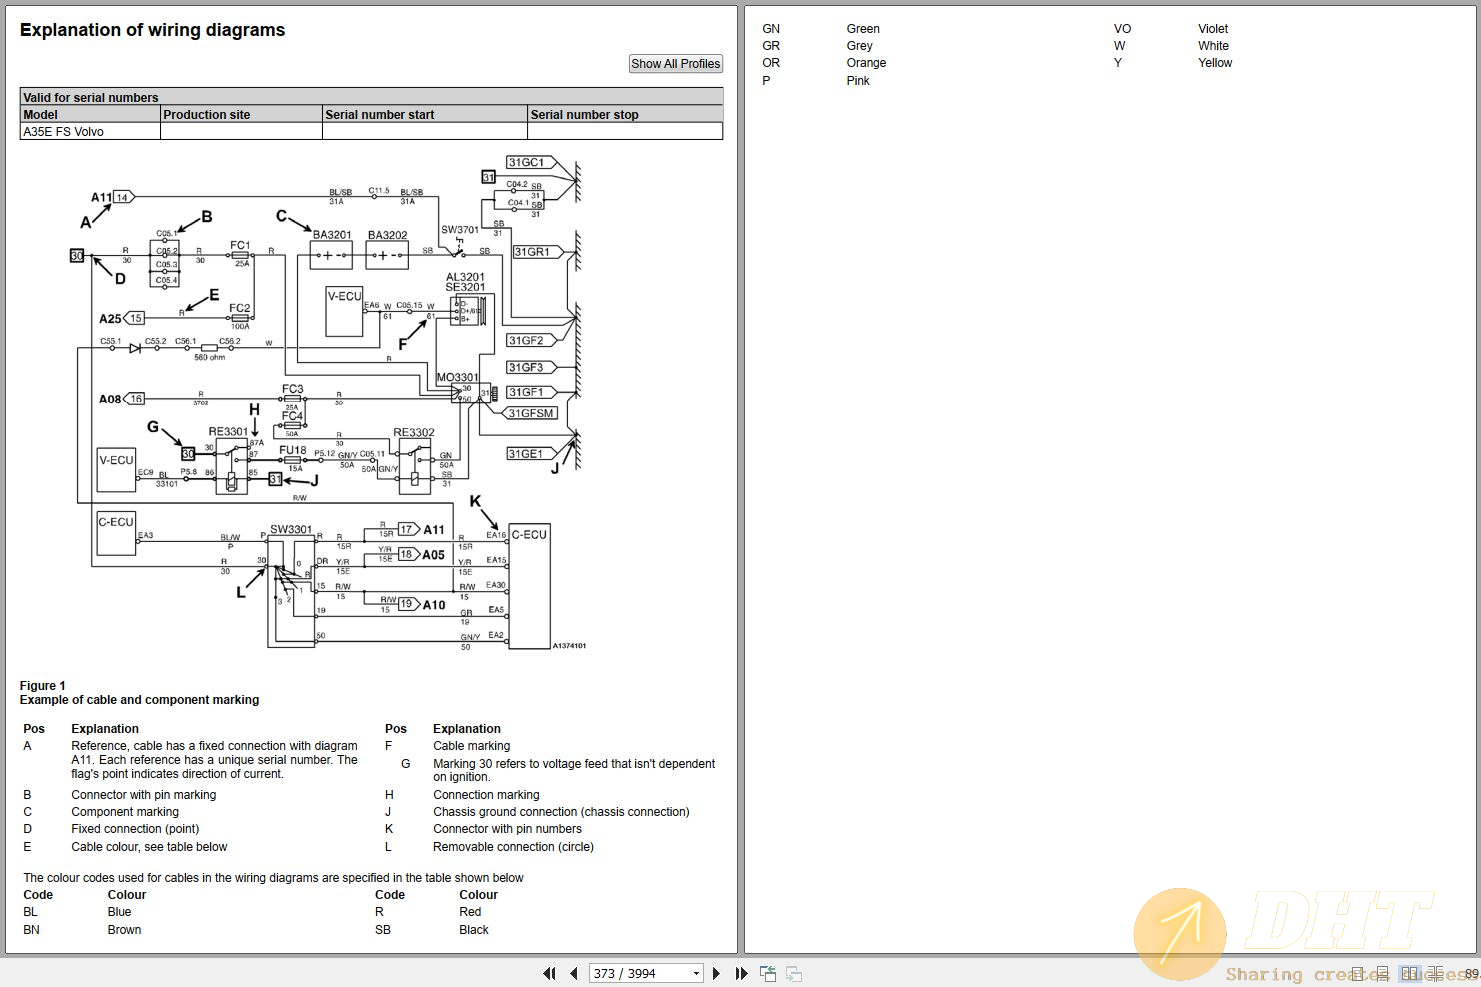Select the highlighted two-page view icon
This screenshot has width=1481, height=987.
1410,973
